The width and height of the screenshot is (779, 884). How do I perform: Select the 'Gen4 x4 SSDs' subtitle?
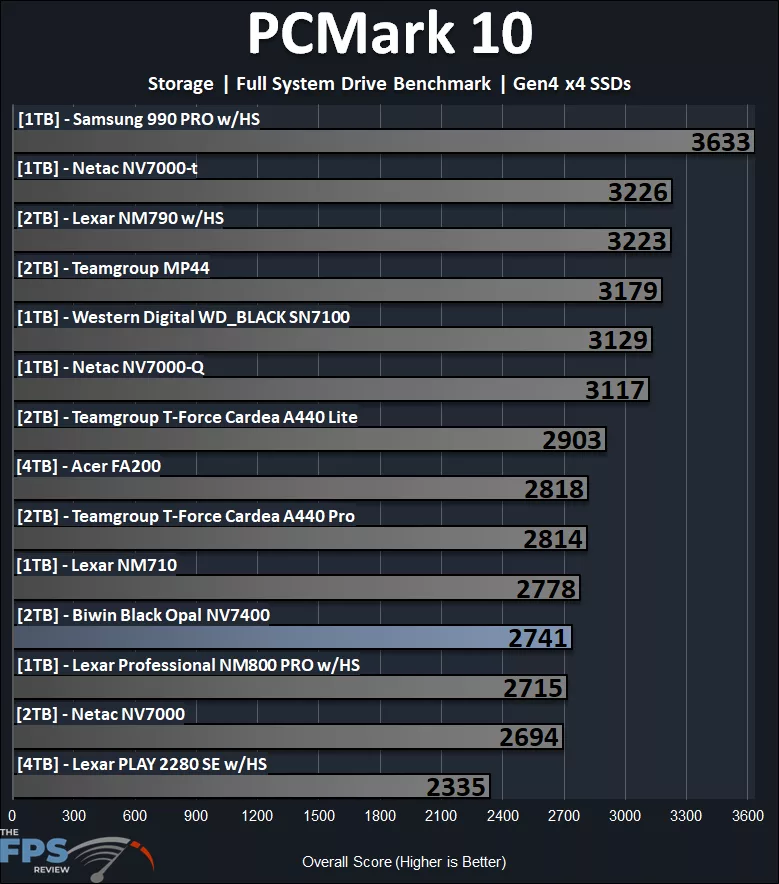tap(572, 84)
